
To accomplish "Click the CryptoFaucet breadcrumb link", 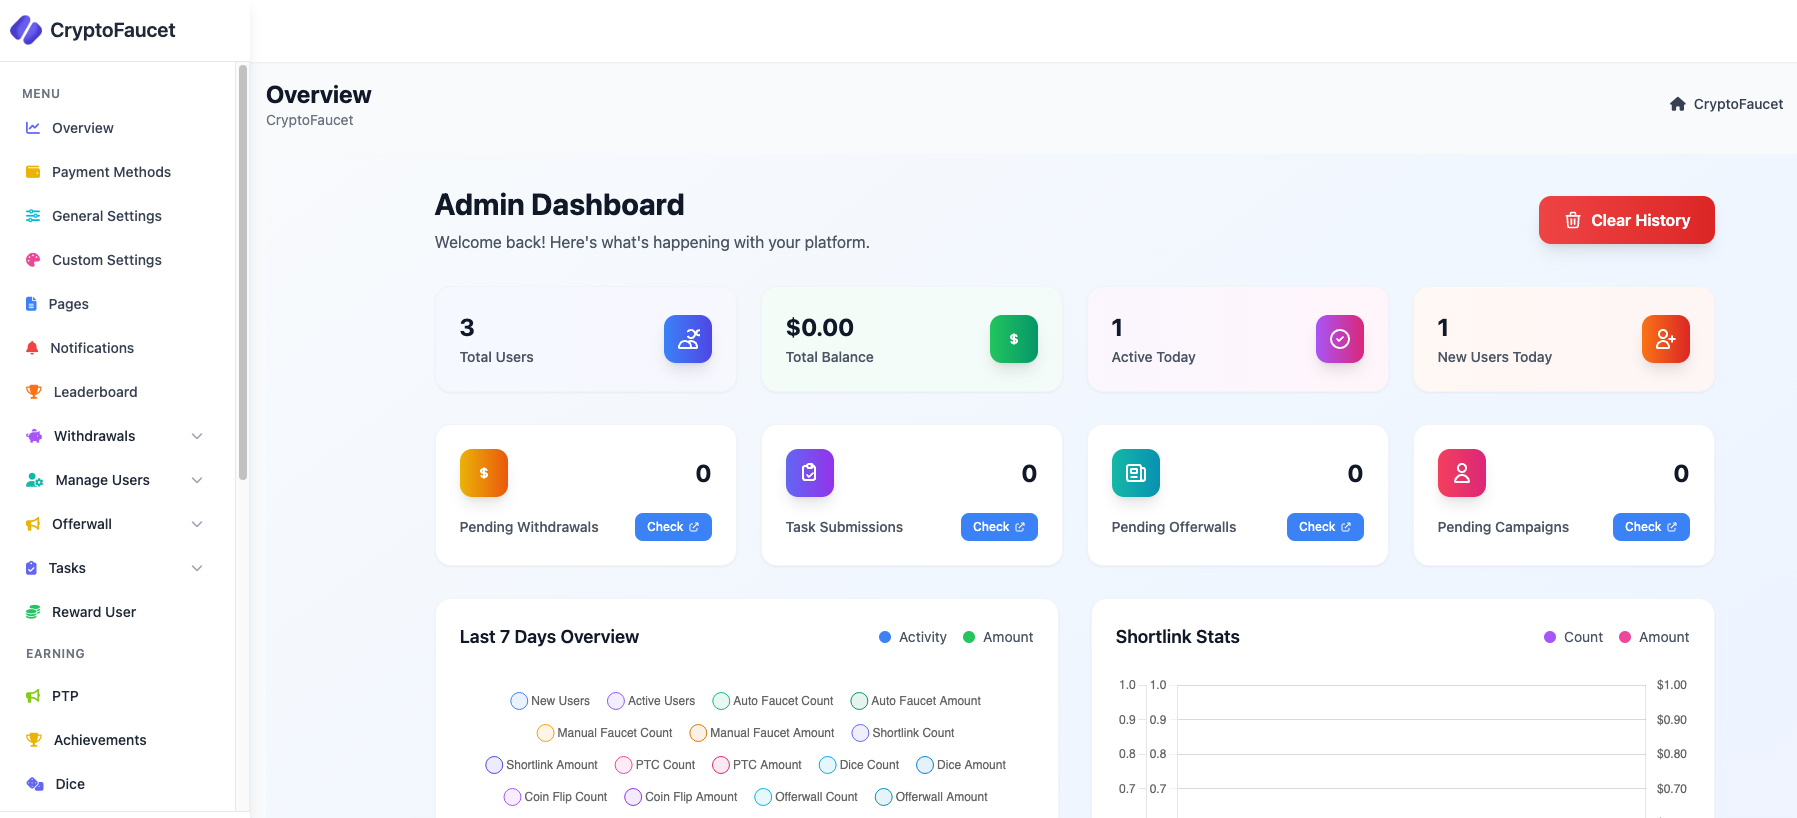I will pos(1738,104).
